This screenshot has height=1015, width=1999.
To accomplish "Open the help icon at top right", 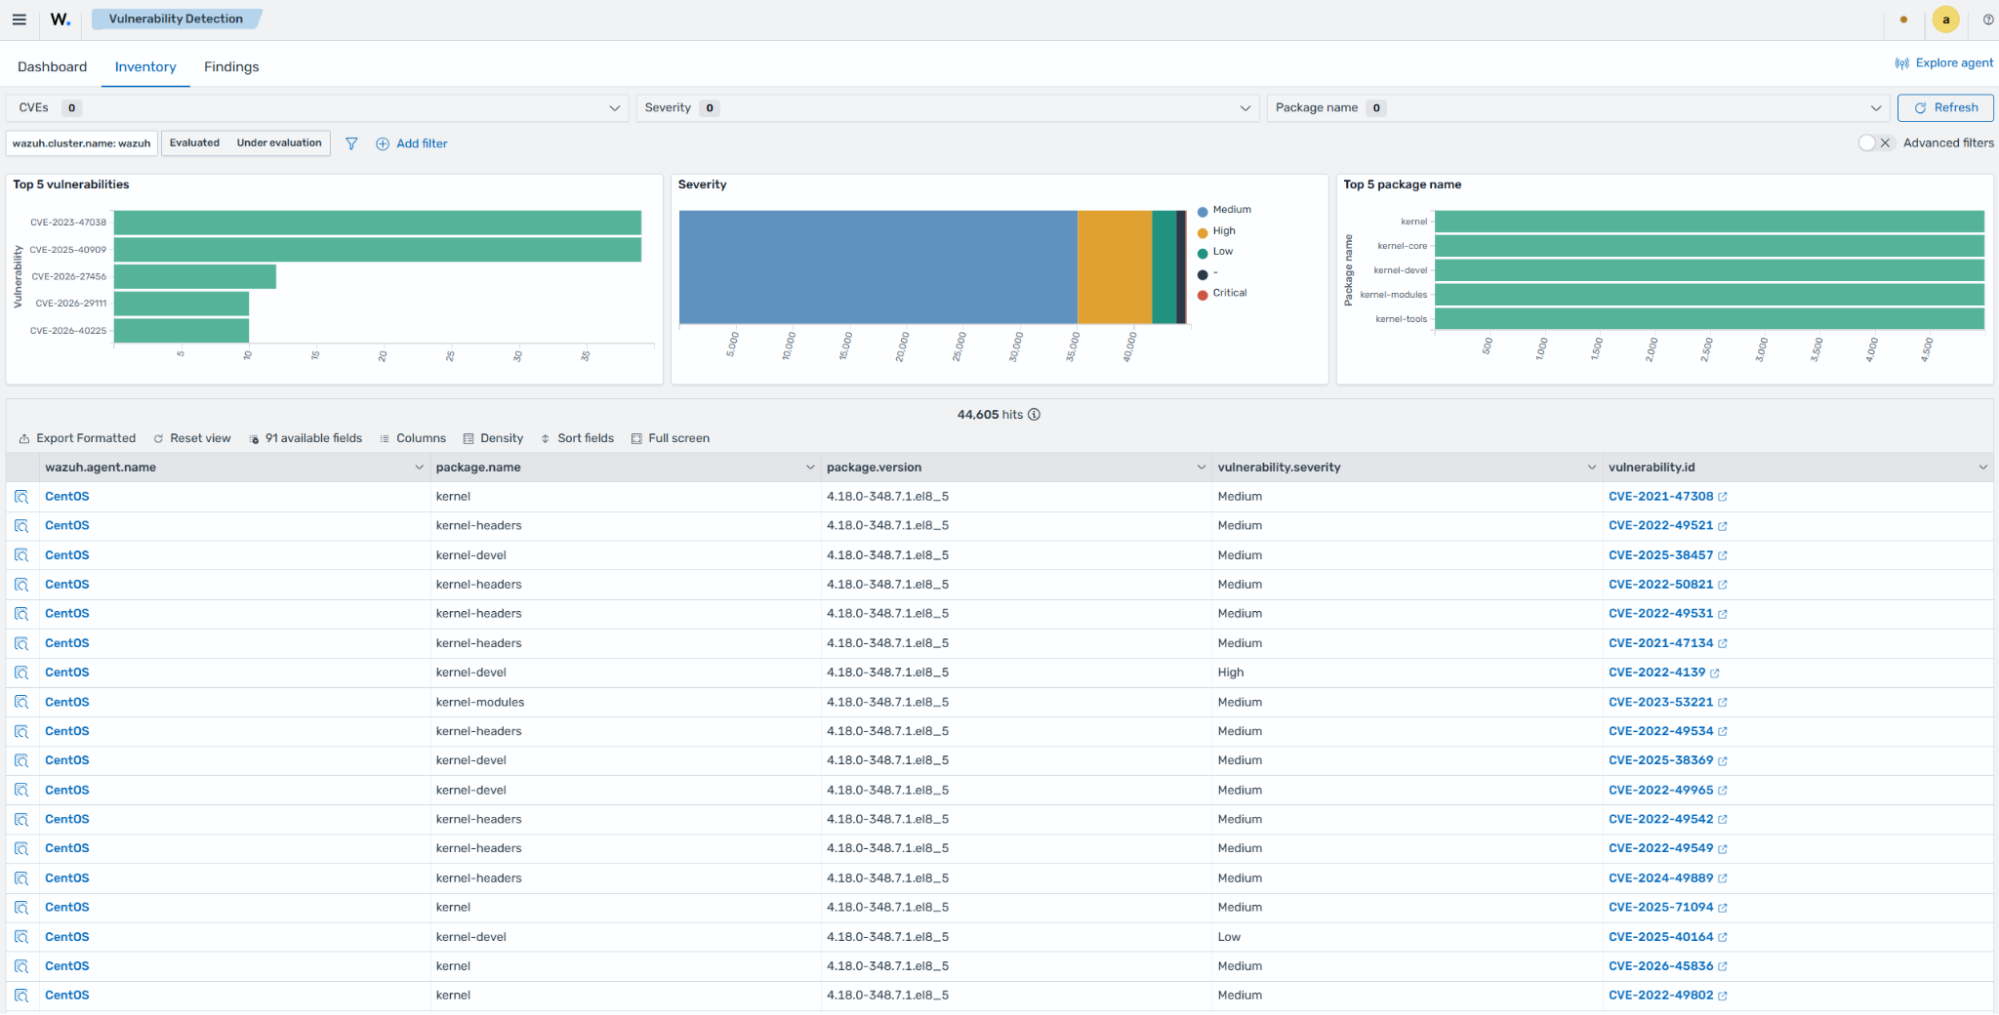I will [1988, 19].
